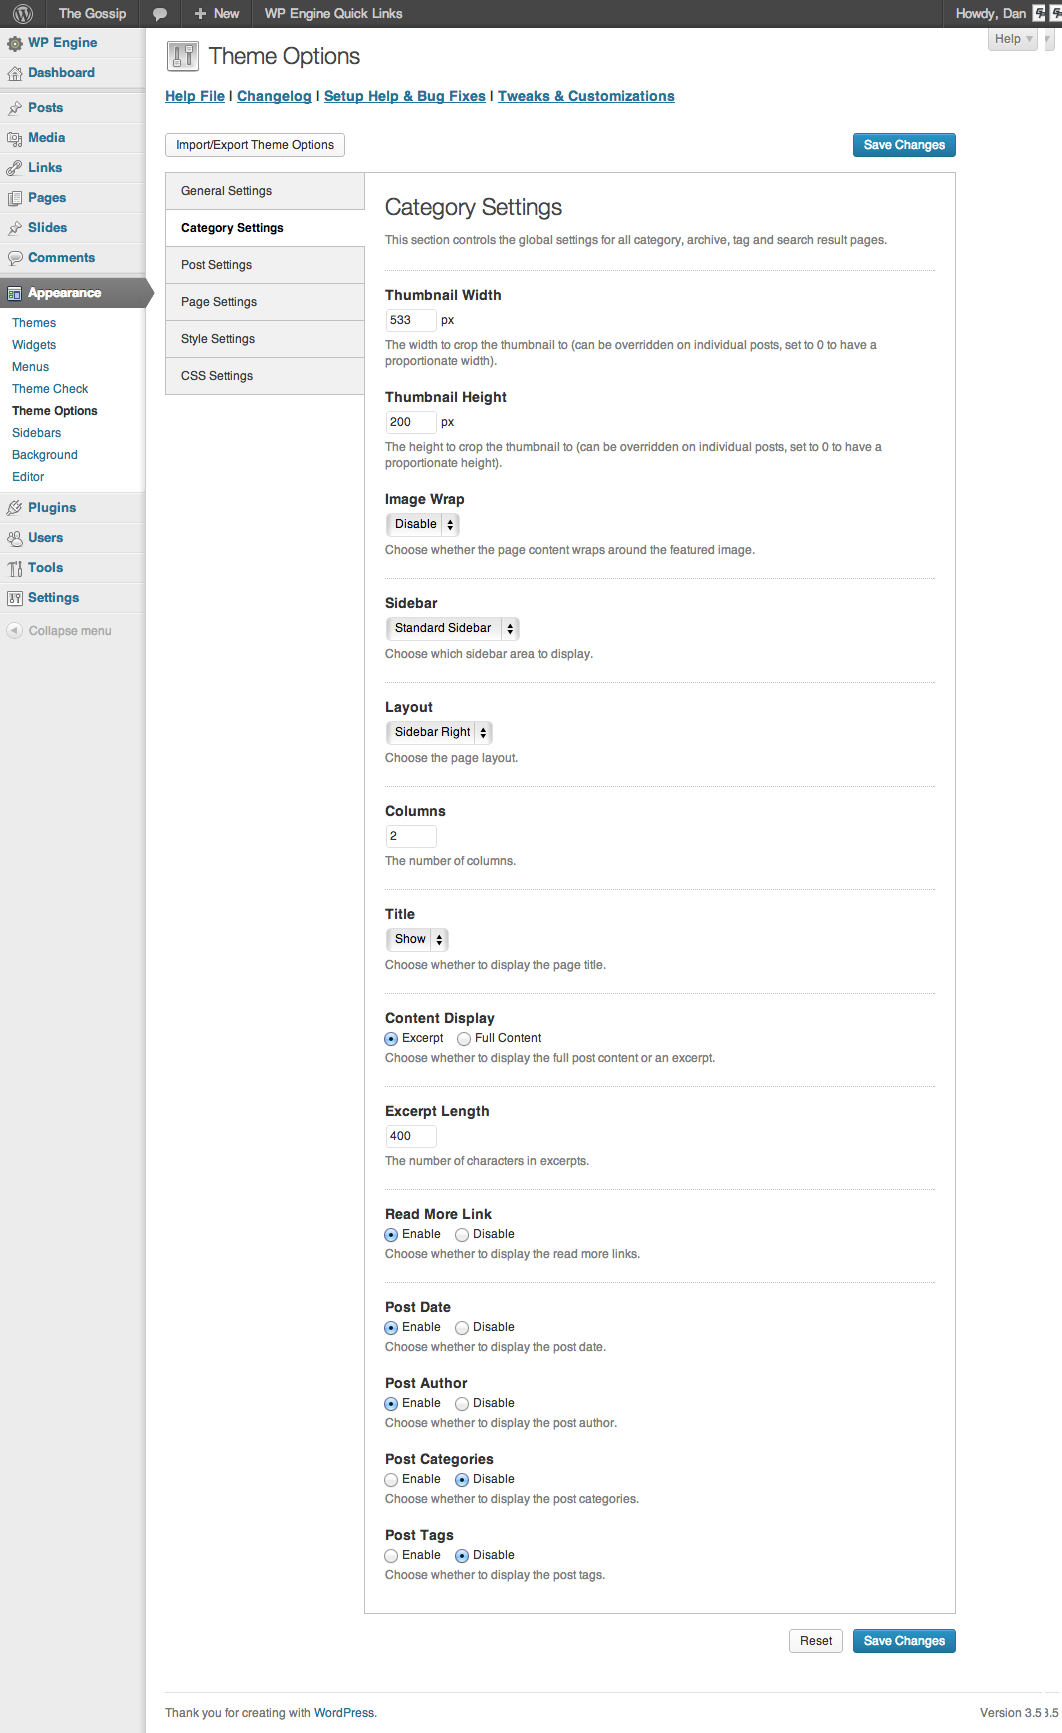Screen dimensions: 1062x1733
Task: Expand the Layout Sidebar Right dropdown
Action: tap(439, 732)
